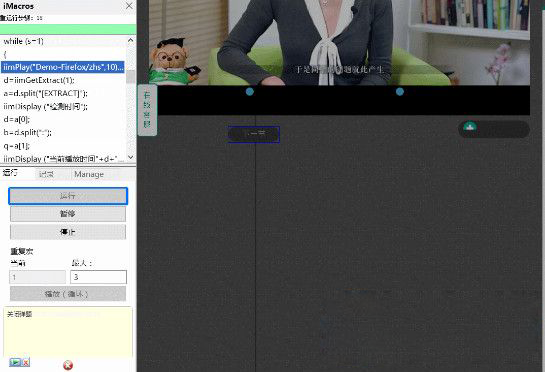The image size is (545, 372).
Task: Click the small green play icon
Action: (15, 362)
